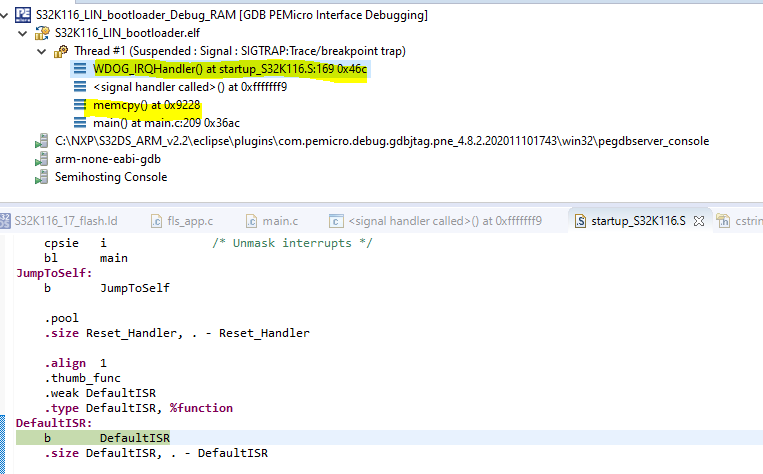Select the signal handler called stack frame
The height and width of the screenshot is (474, 763).
pos(190,87)
